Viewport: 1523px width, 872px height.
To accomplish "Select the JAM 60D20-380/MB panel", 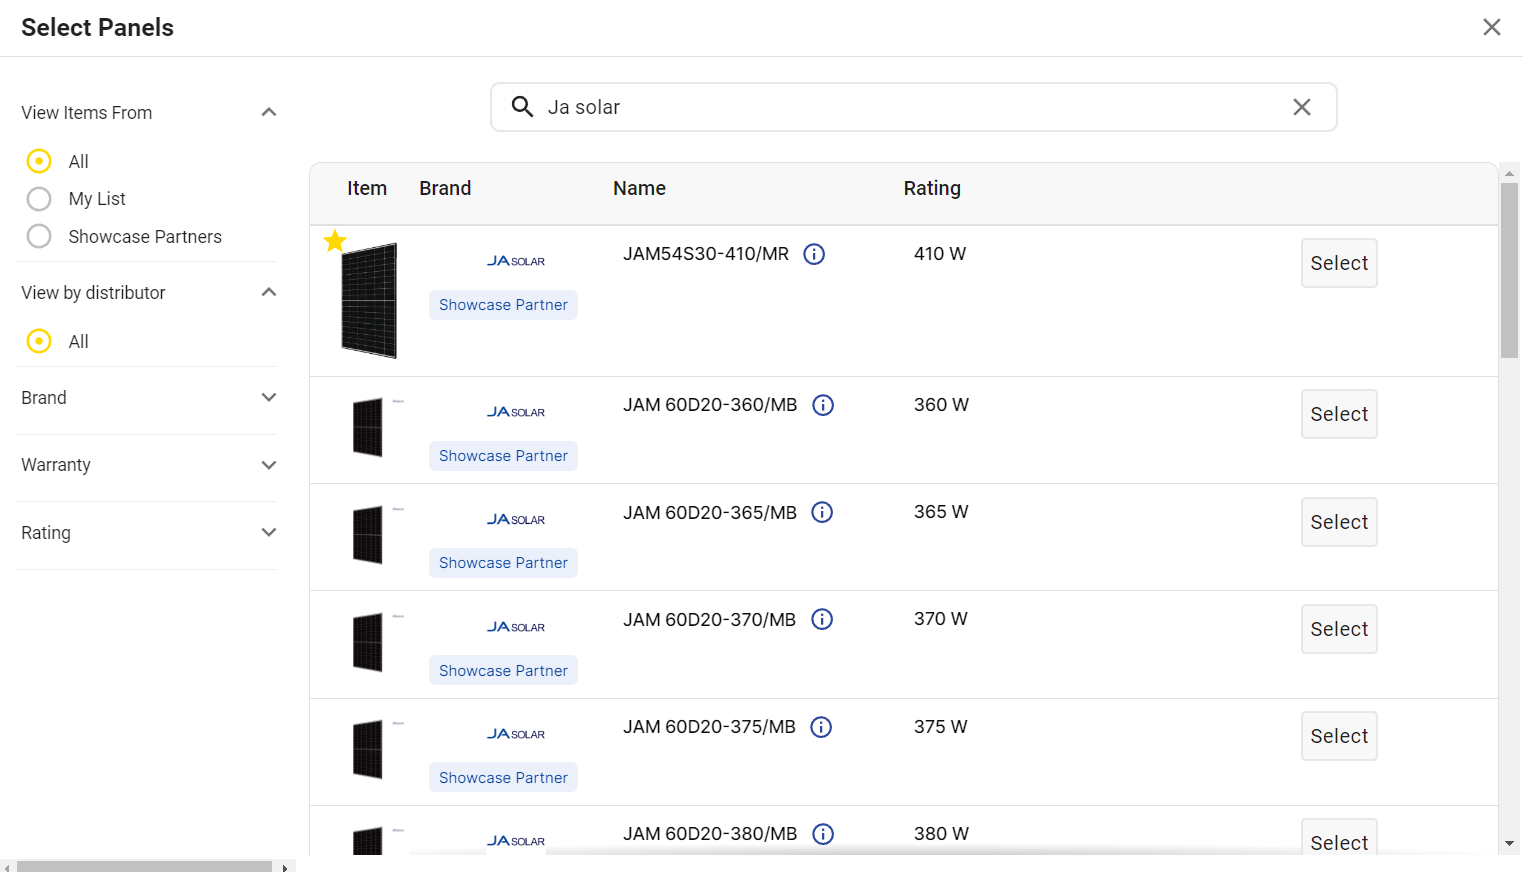I will 1339,838.
